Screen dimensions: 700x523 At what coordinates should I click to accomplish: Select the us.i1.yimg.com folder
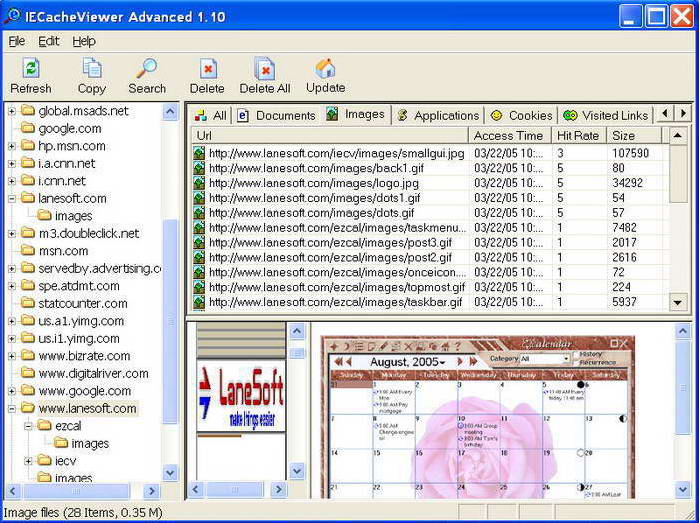click(x=79, y=338)
